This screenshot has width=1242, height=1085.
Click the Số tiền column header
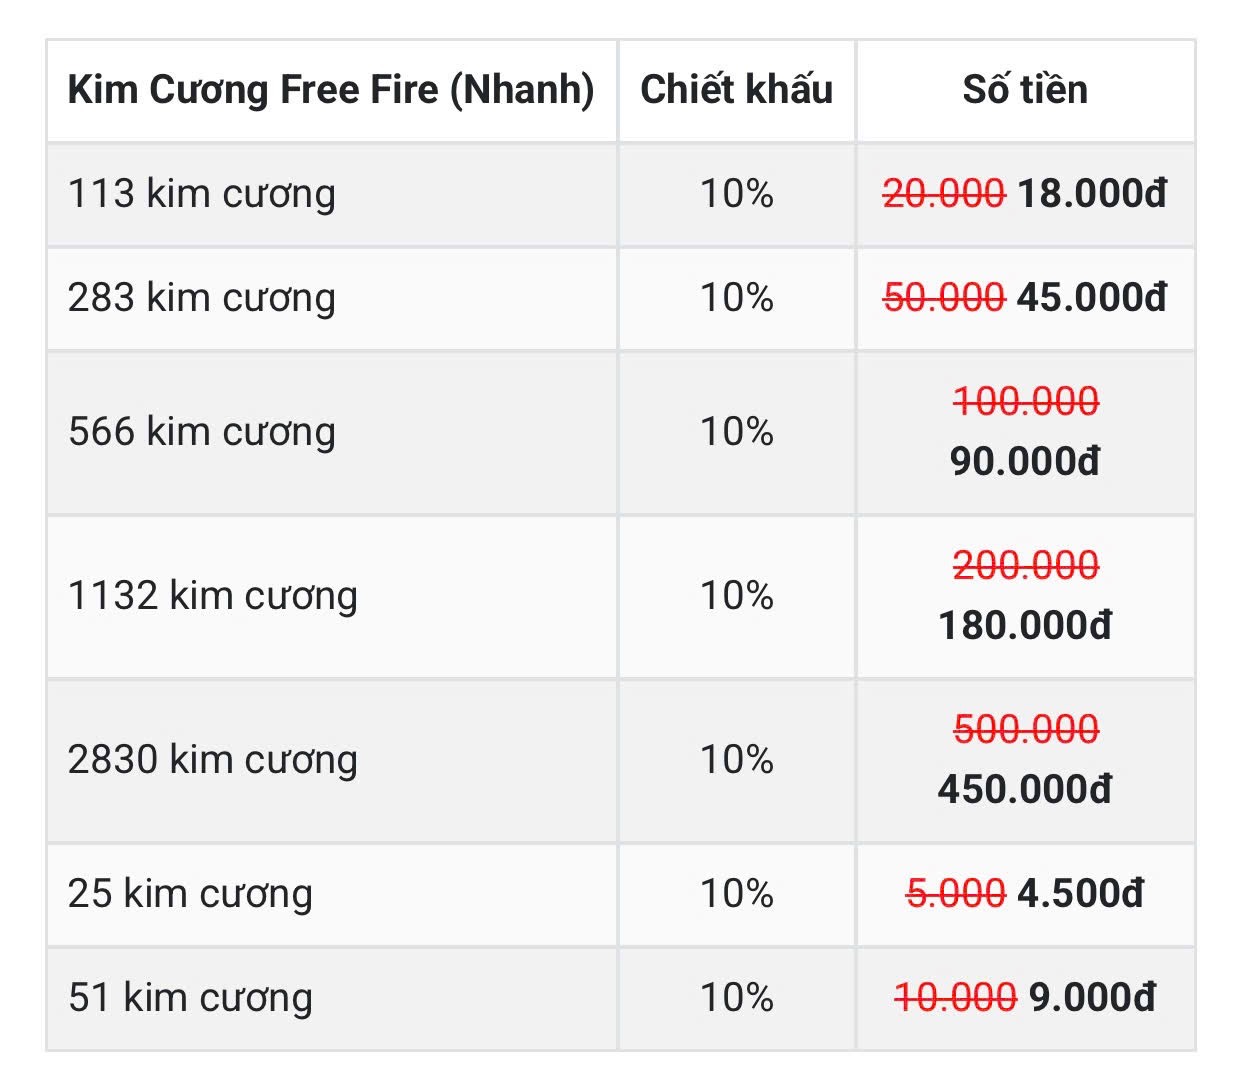(1025, 89)
